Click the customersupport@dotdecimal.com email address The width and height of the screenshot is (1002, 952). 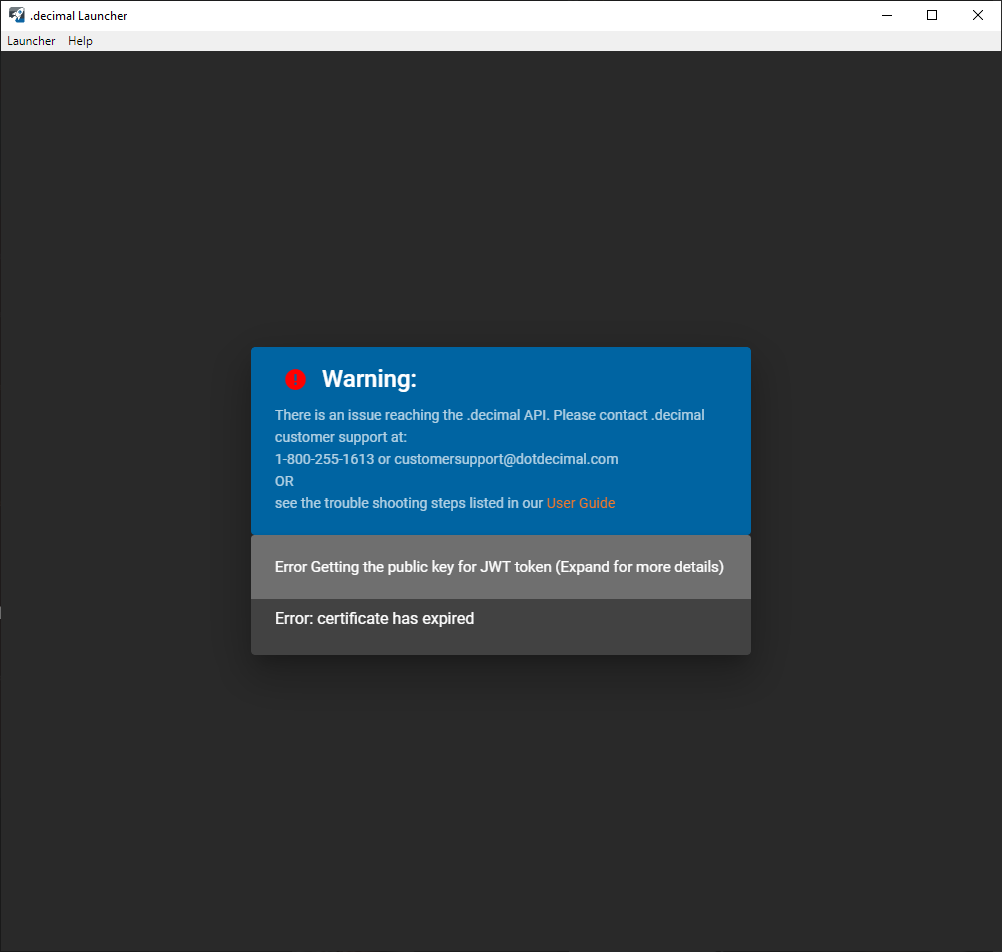tap(506, 459)
